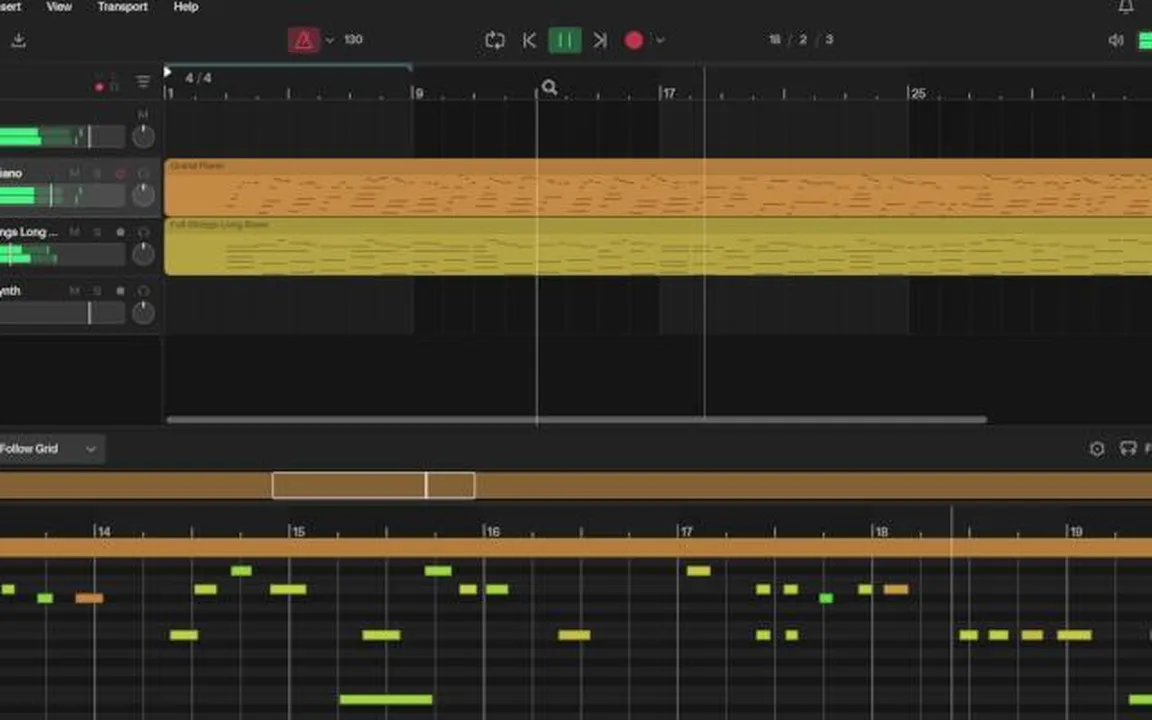
Task: Click bar 15 on the piano roll ruler
Action: pyautogui.click(x=298, y=530)
